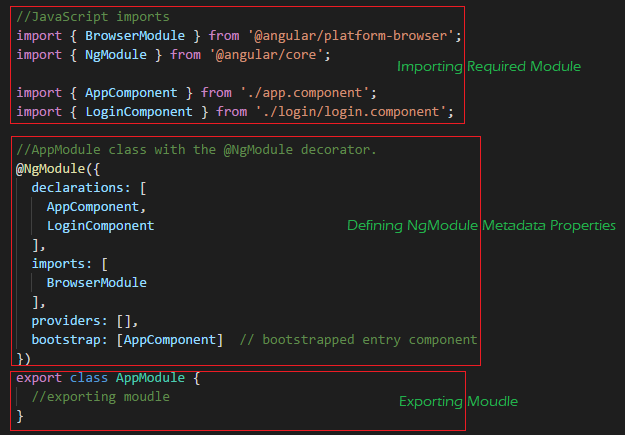Screen dimensions: 625x435
Task: Click NgModule in the second import
Action: (116, 55)
